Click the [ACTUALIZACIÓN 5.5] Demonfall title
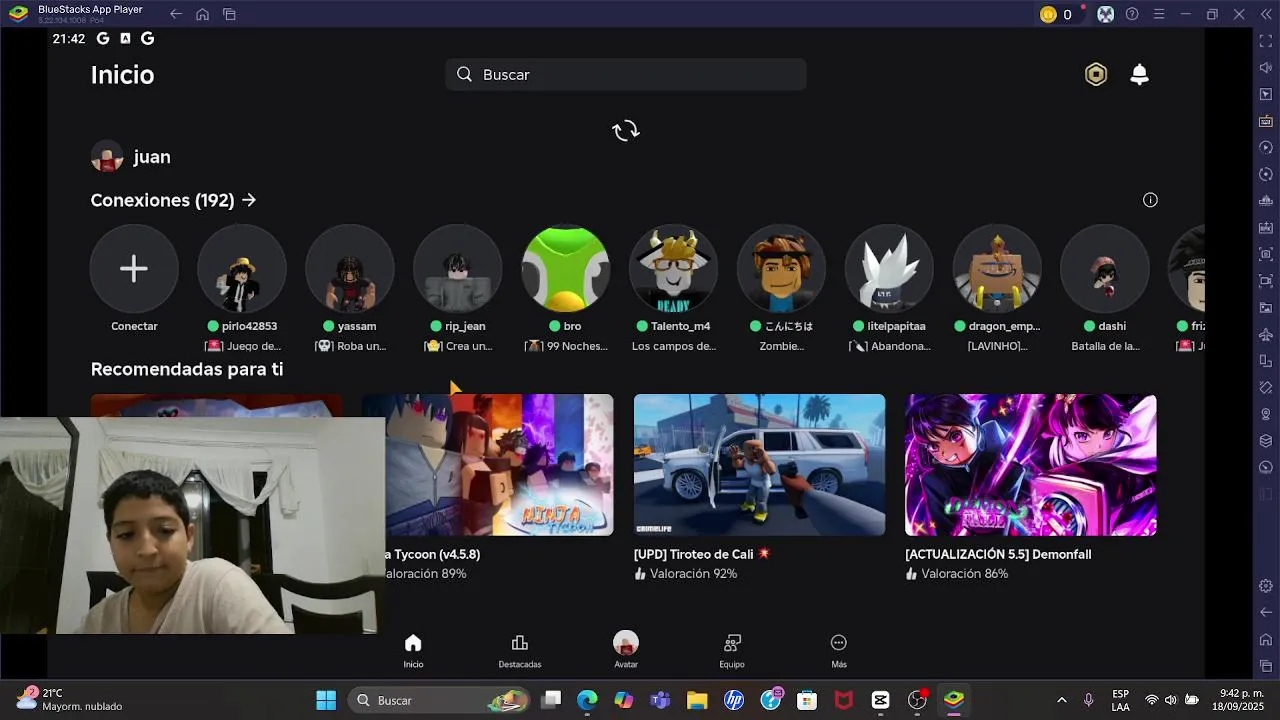 click(998, 554)
